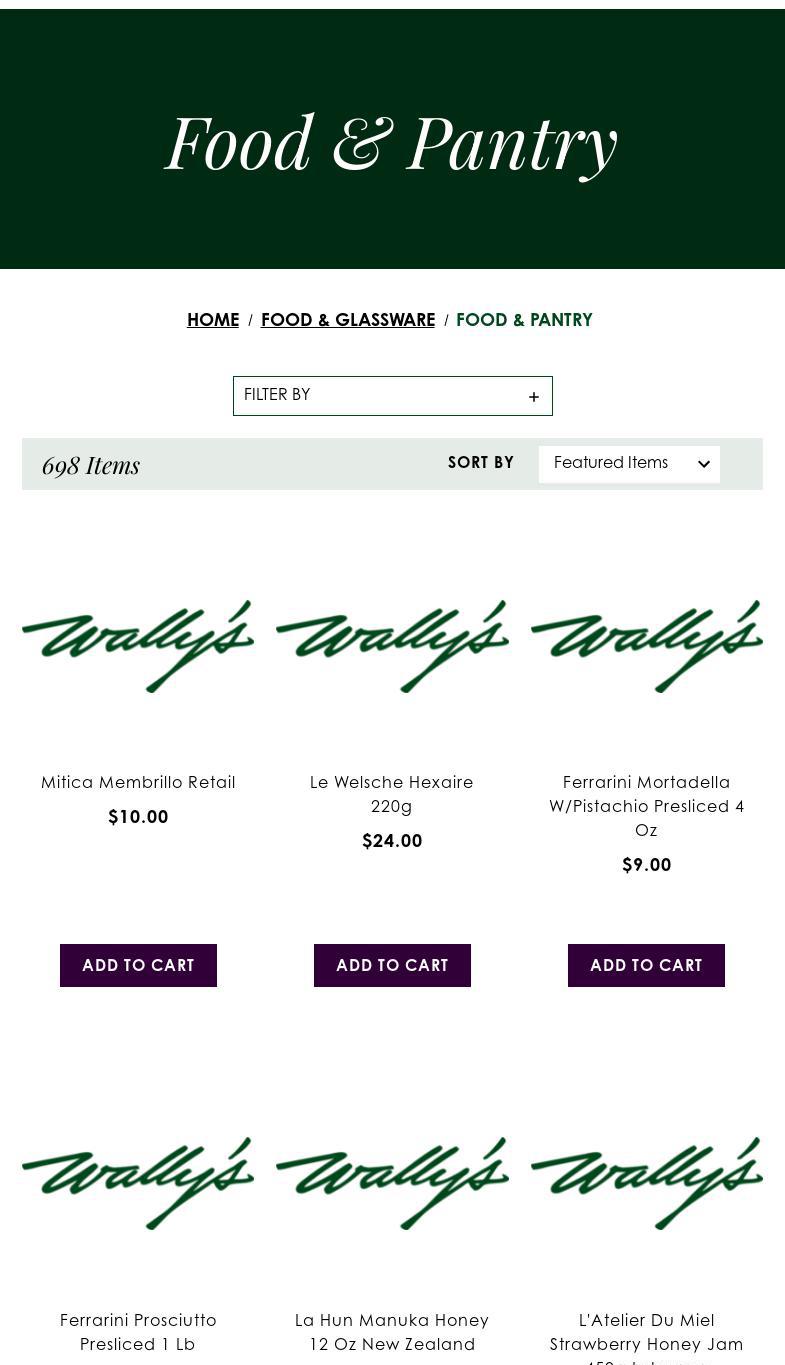785x1365 pixels.
Task: Click the Food & Pantry breadcrumb
Action: pos(524,321)
